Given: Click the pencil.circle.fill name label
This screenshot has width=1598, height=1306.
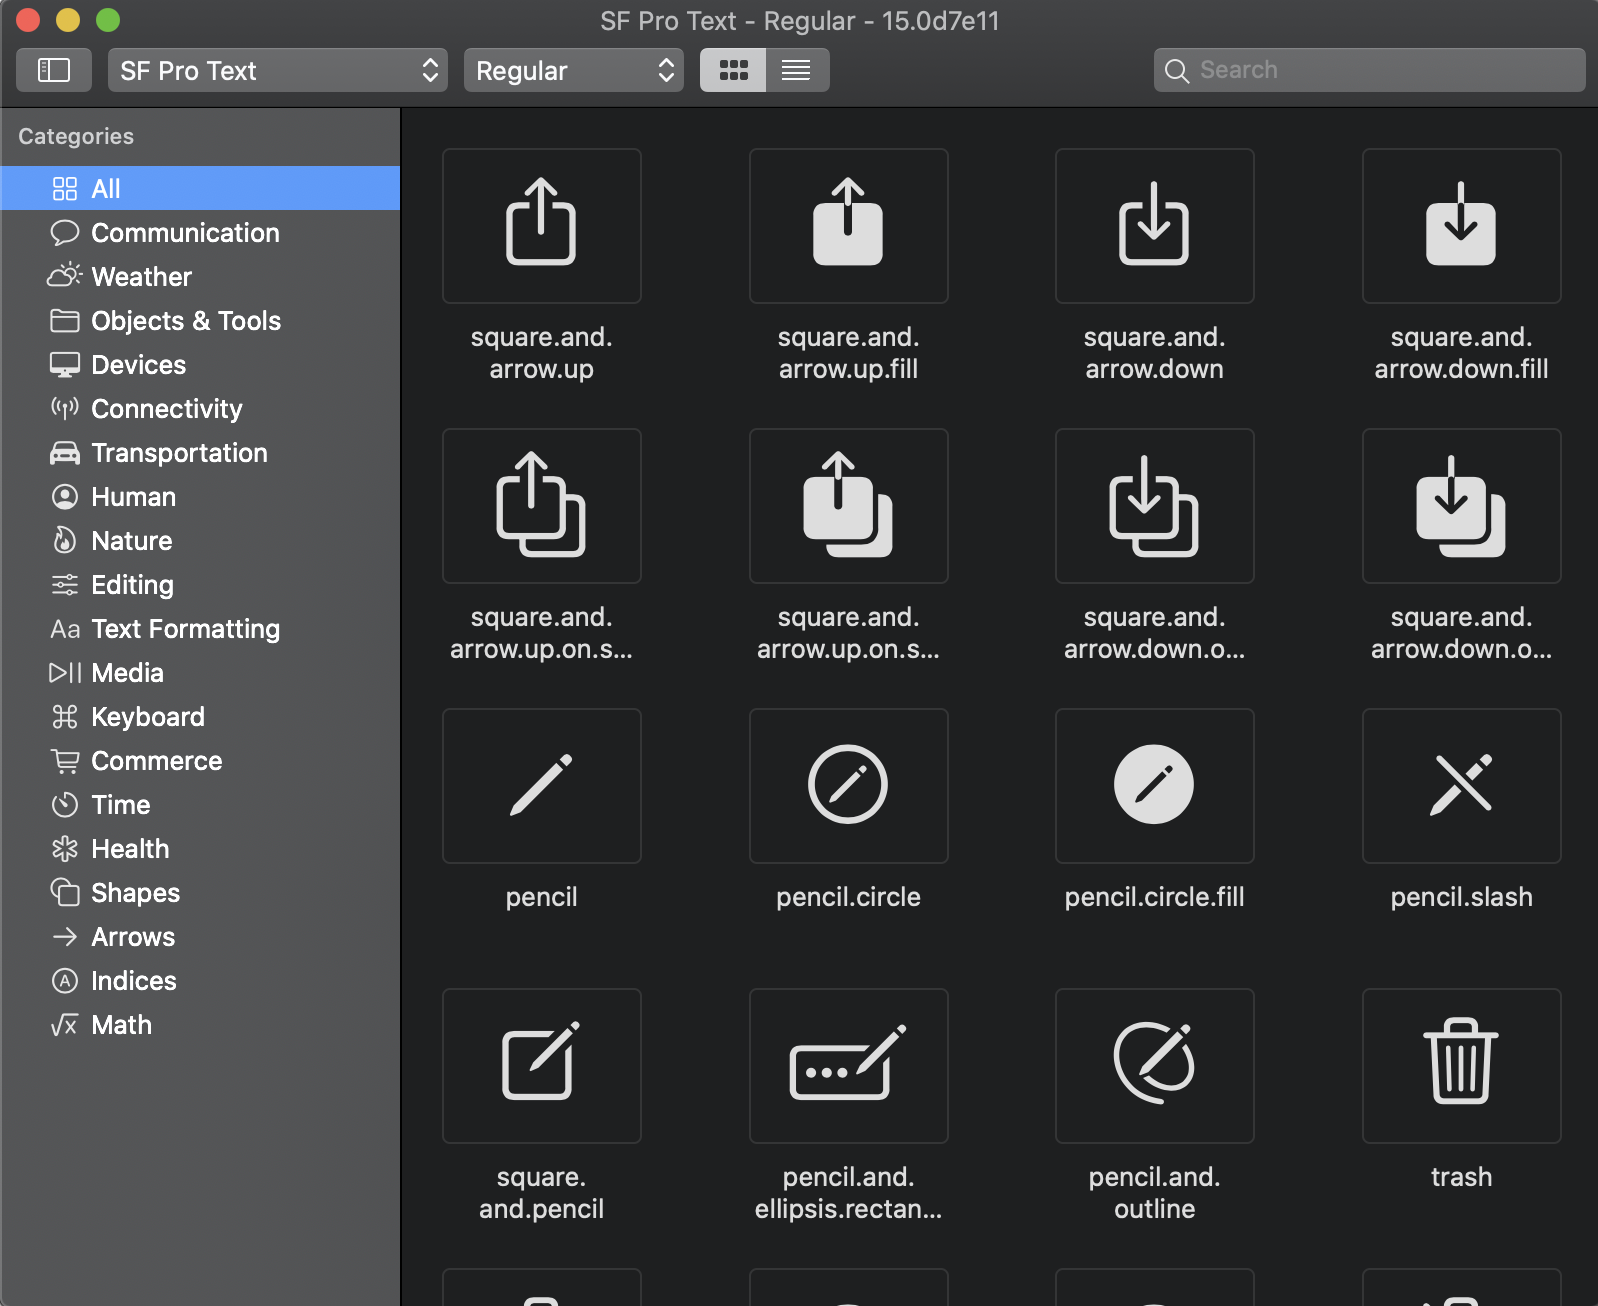Looking at the screenshot, I should [1154, 897].
